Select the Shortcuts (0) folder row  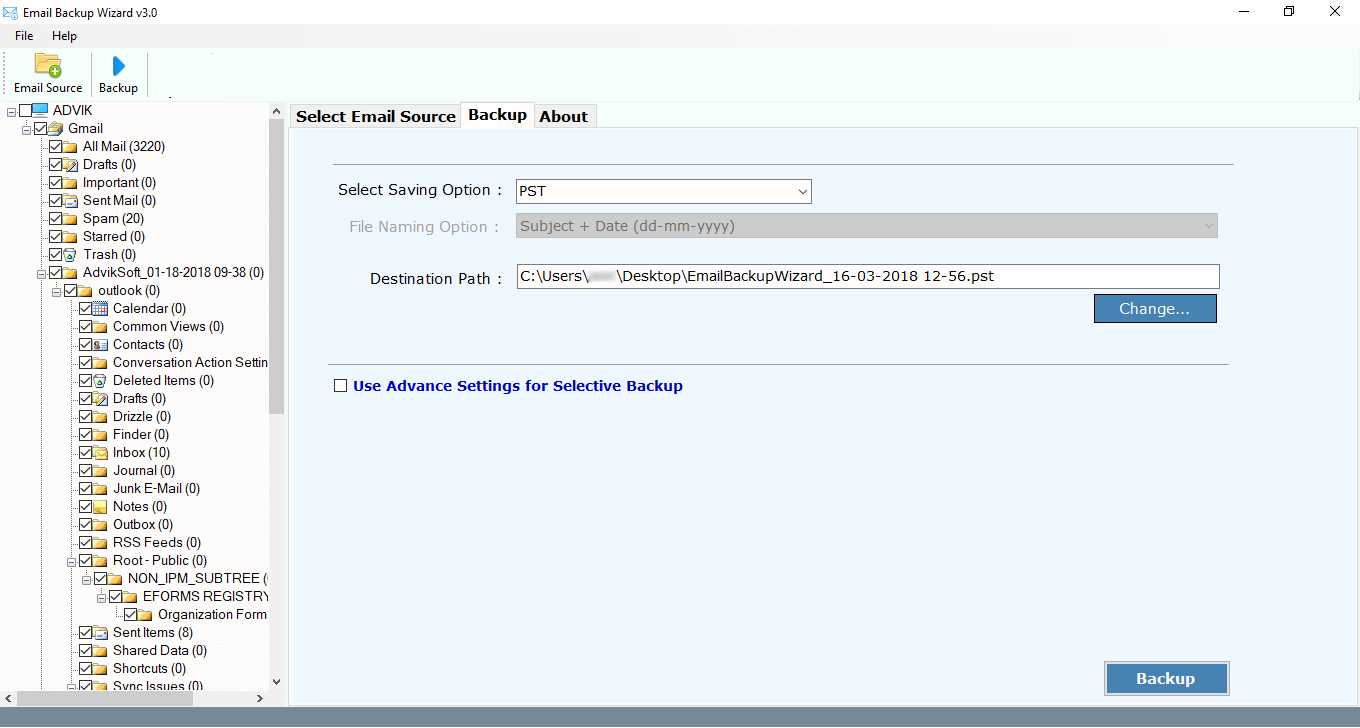(149, 668)
